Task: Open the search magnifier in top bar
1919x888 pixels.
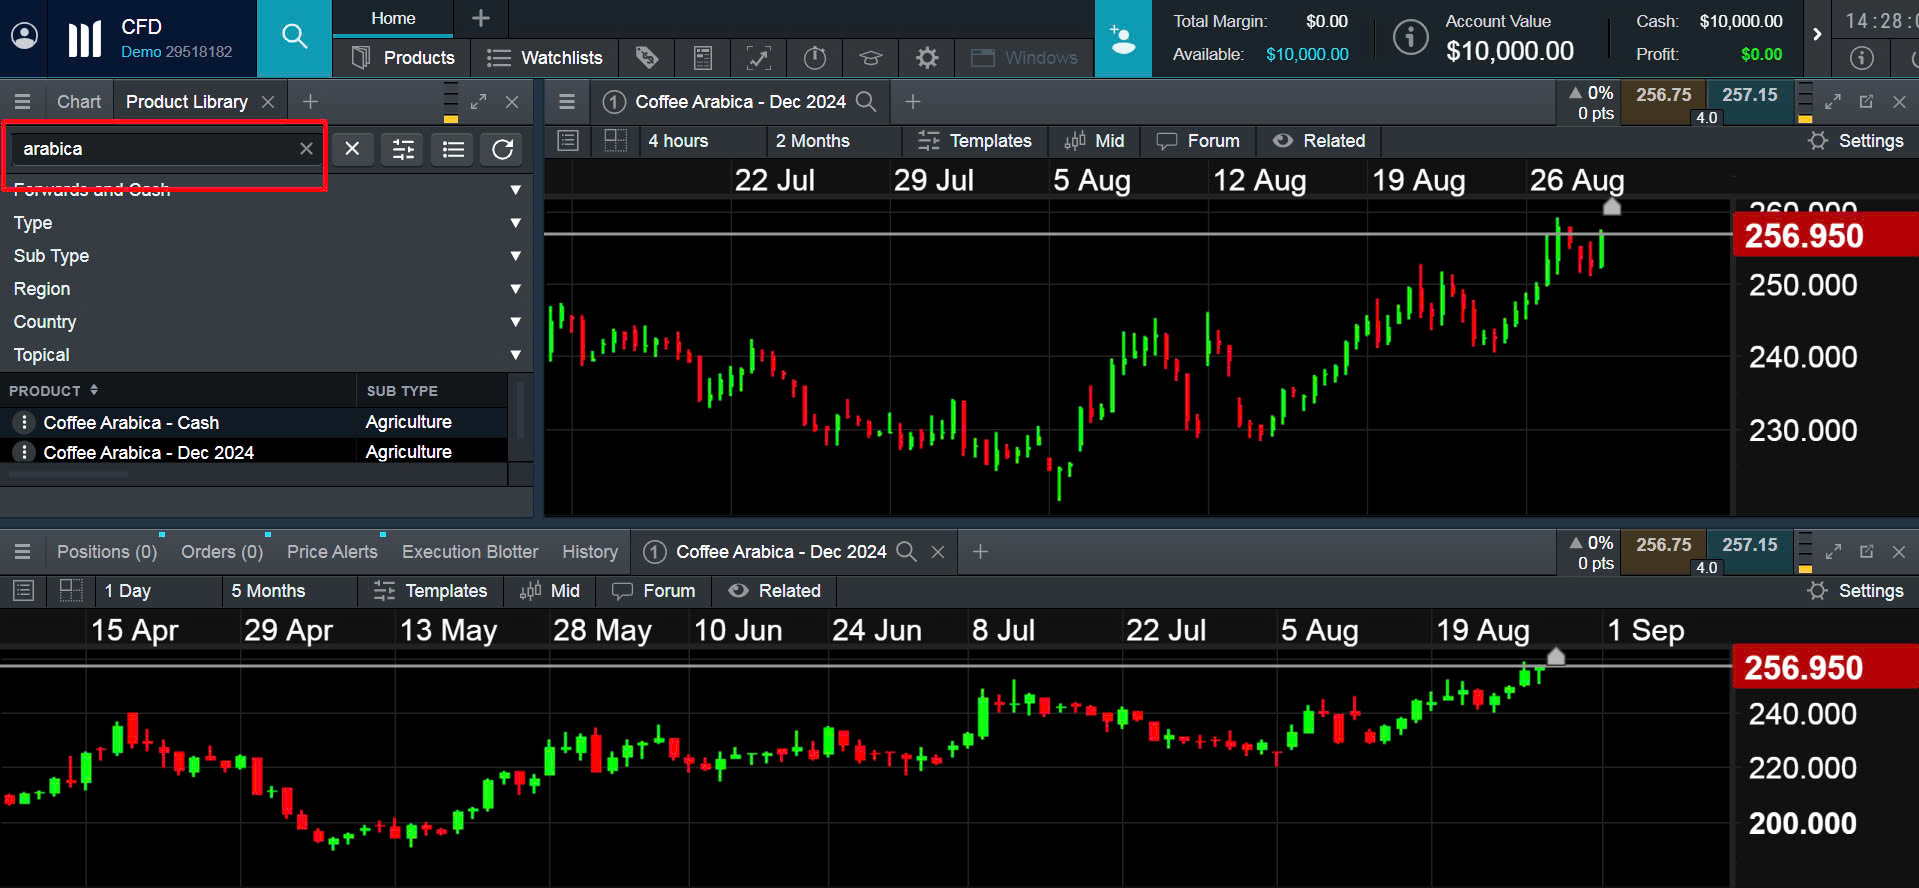Action: tap(294, 37)
